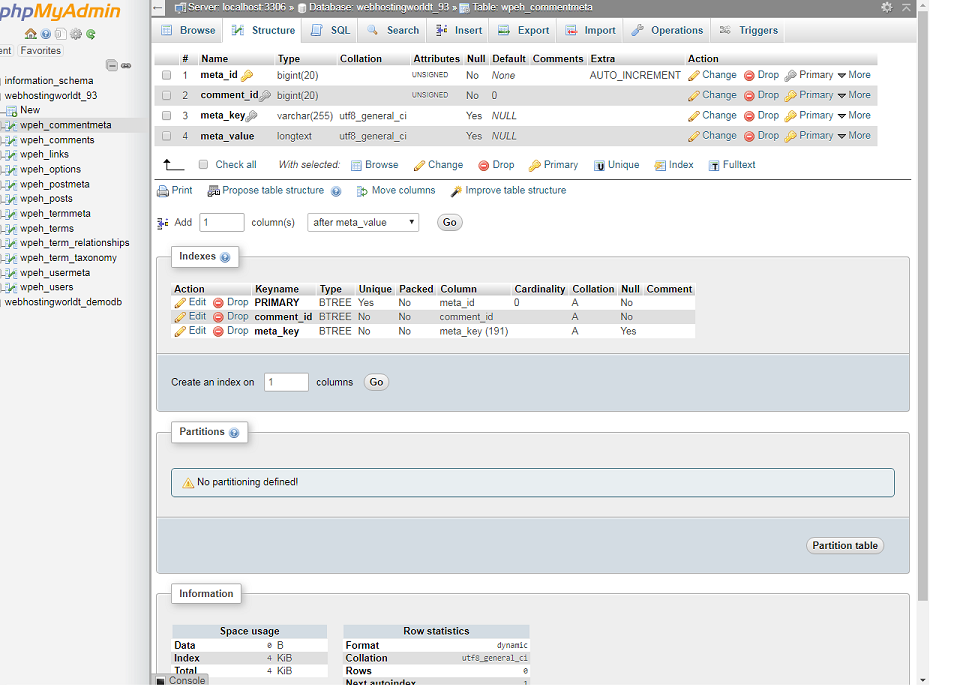Switch to the SQL tab

pyautogui.click(x=331, y=30)
